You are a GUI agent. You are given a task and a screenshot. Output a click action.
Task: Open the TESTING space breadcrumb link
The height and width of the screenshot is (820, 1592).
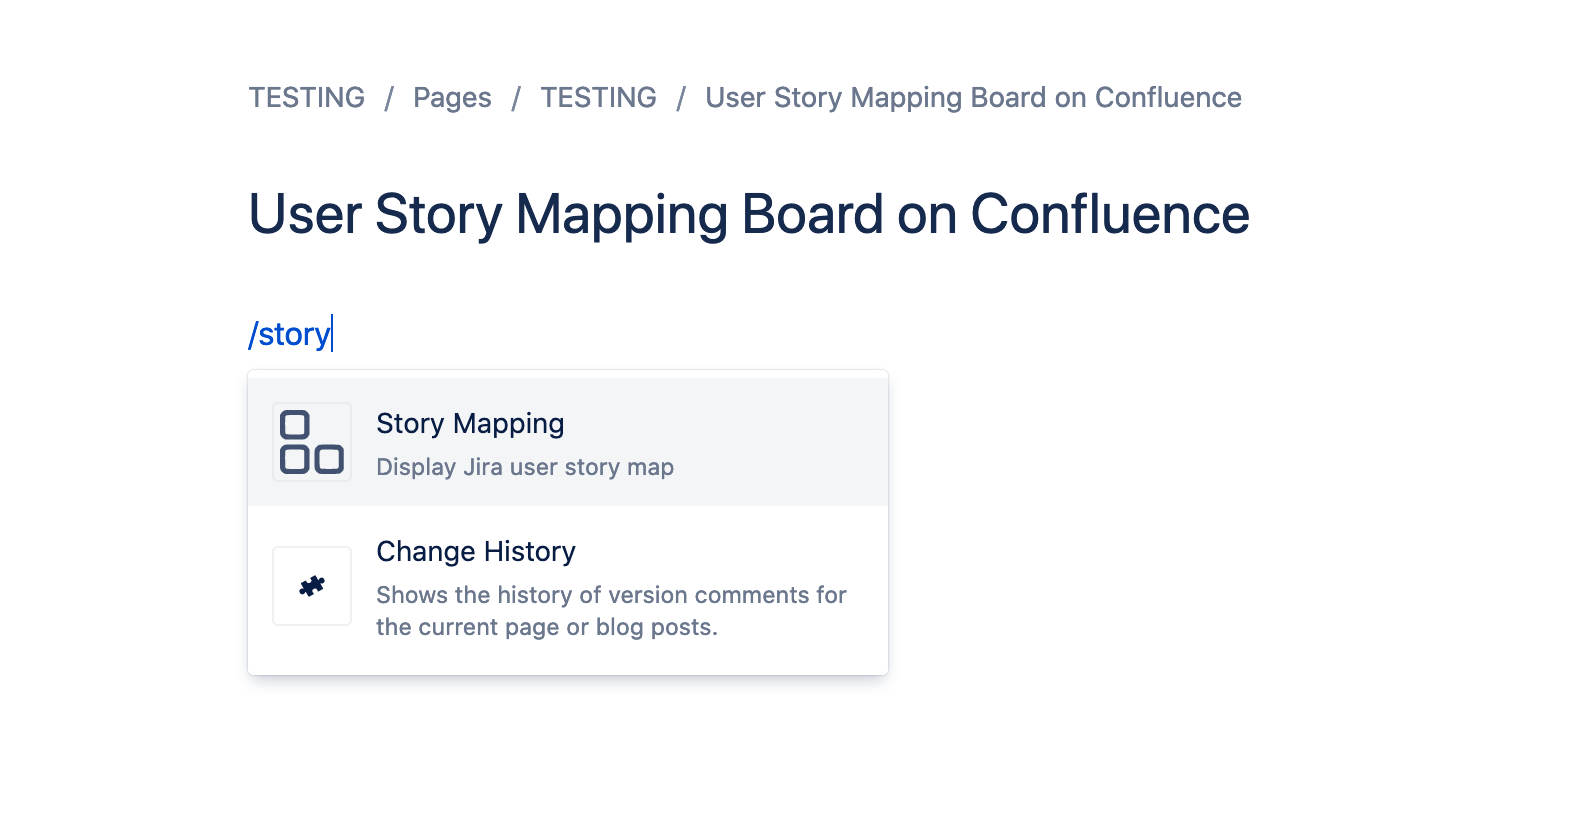tap(306, 97)
